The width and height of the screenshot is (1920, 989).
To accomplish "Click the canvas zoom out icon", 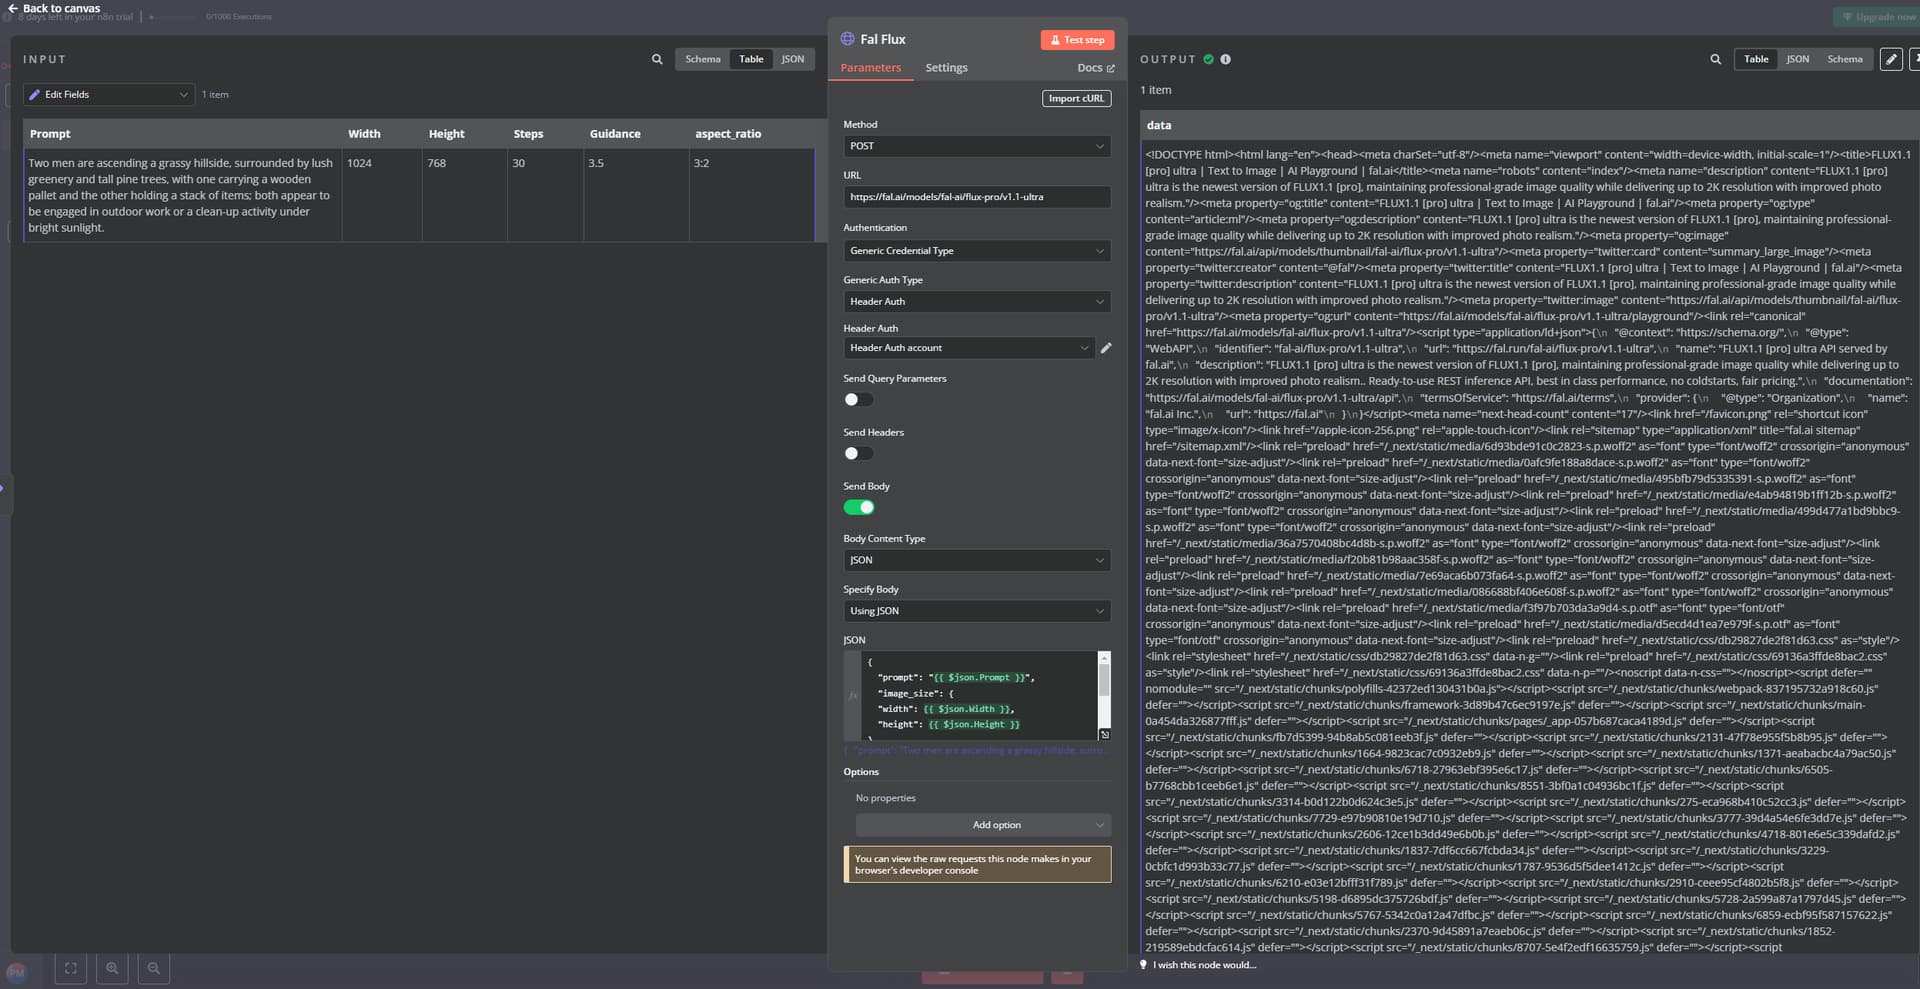I will click(x=154, y=968).
